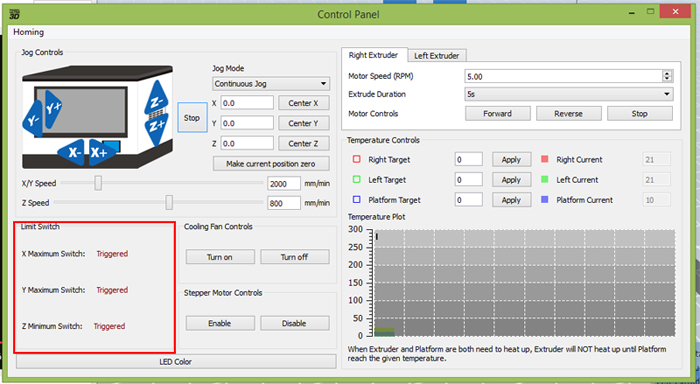Click the X position input field
700x384 pixels.
pos(247,103)
